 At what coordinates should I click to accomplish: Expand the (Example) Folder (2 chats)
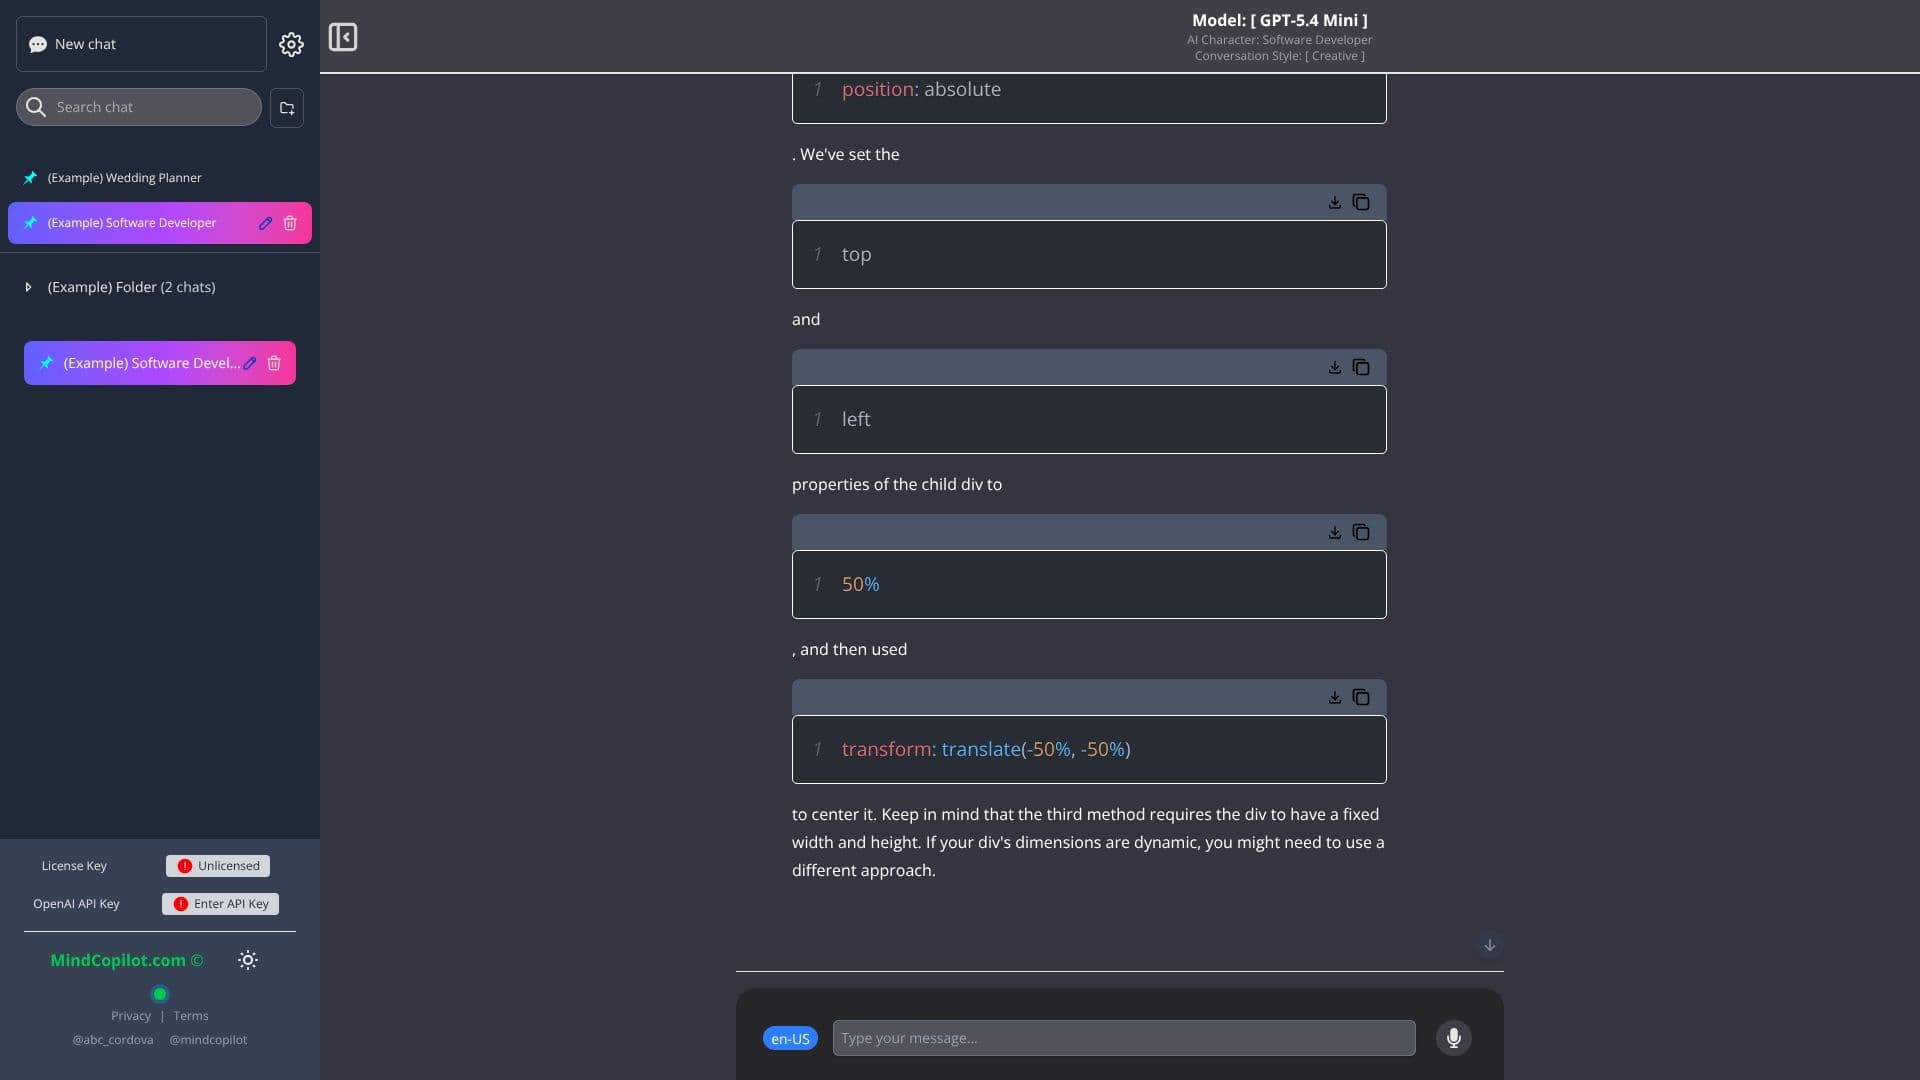click(x=28, y=287)
